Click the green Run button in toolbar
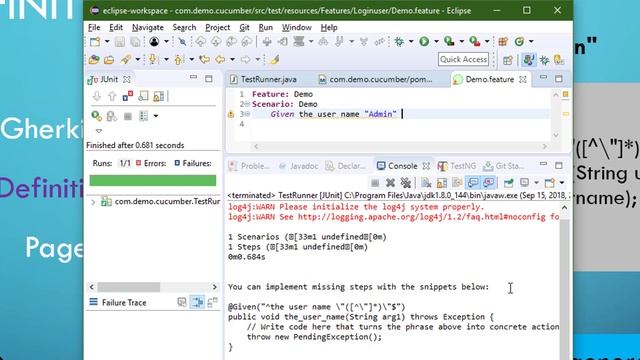The height and width of the screenshot is (360, 640). coord(424,42)
